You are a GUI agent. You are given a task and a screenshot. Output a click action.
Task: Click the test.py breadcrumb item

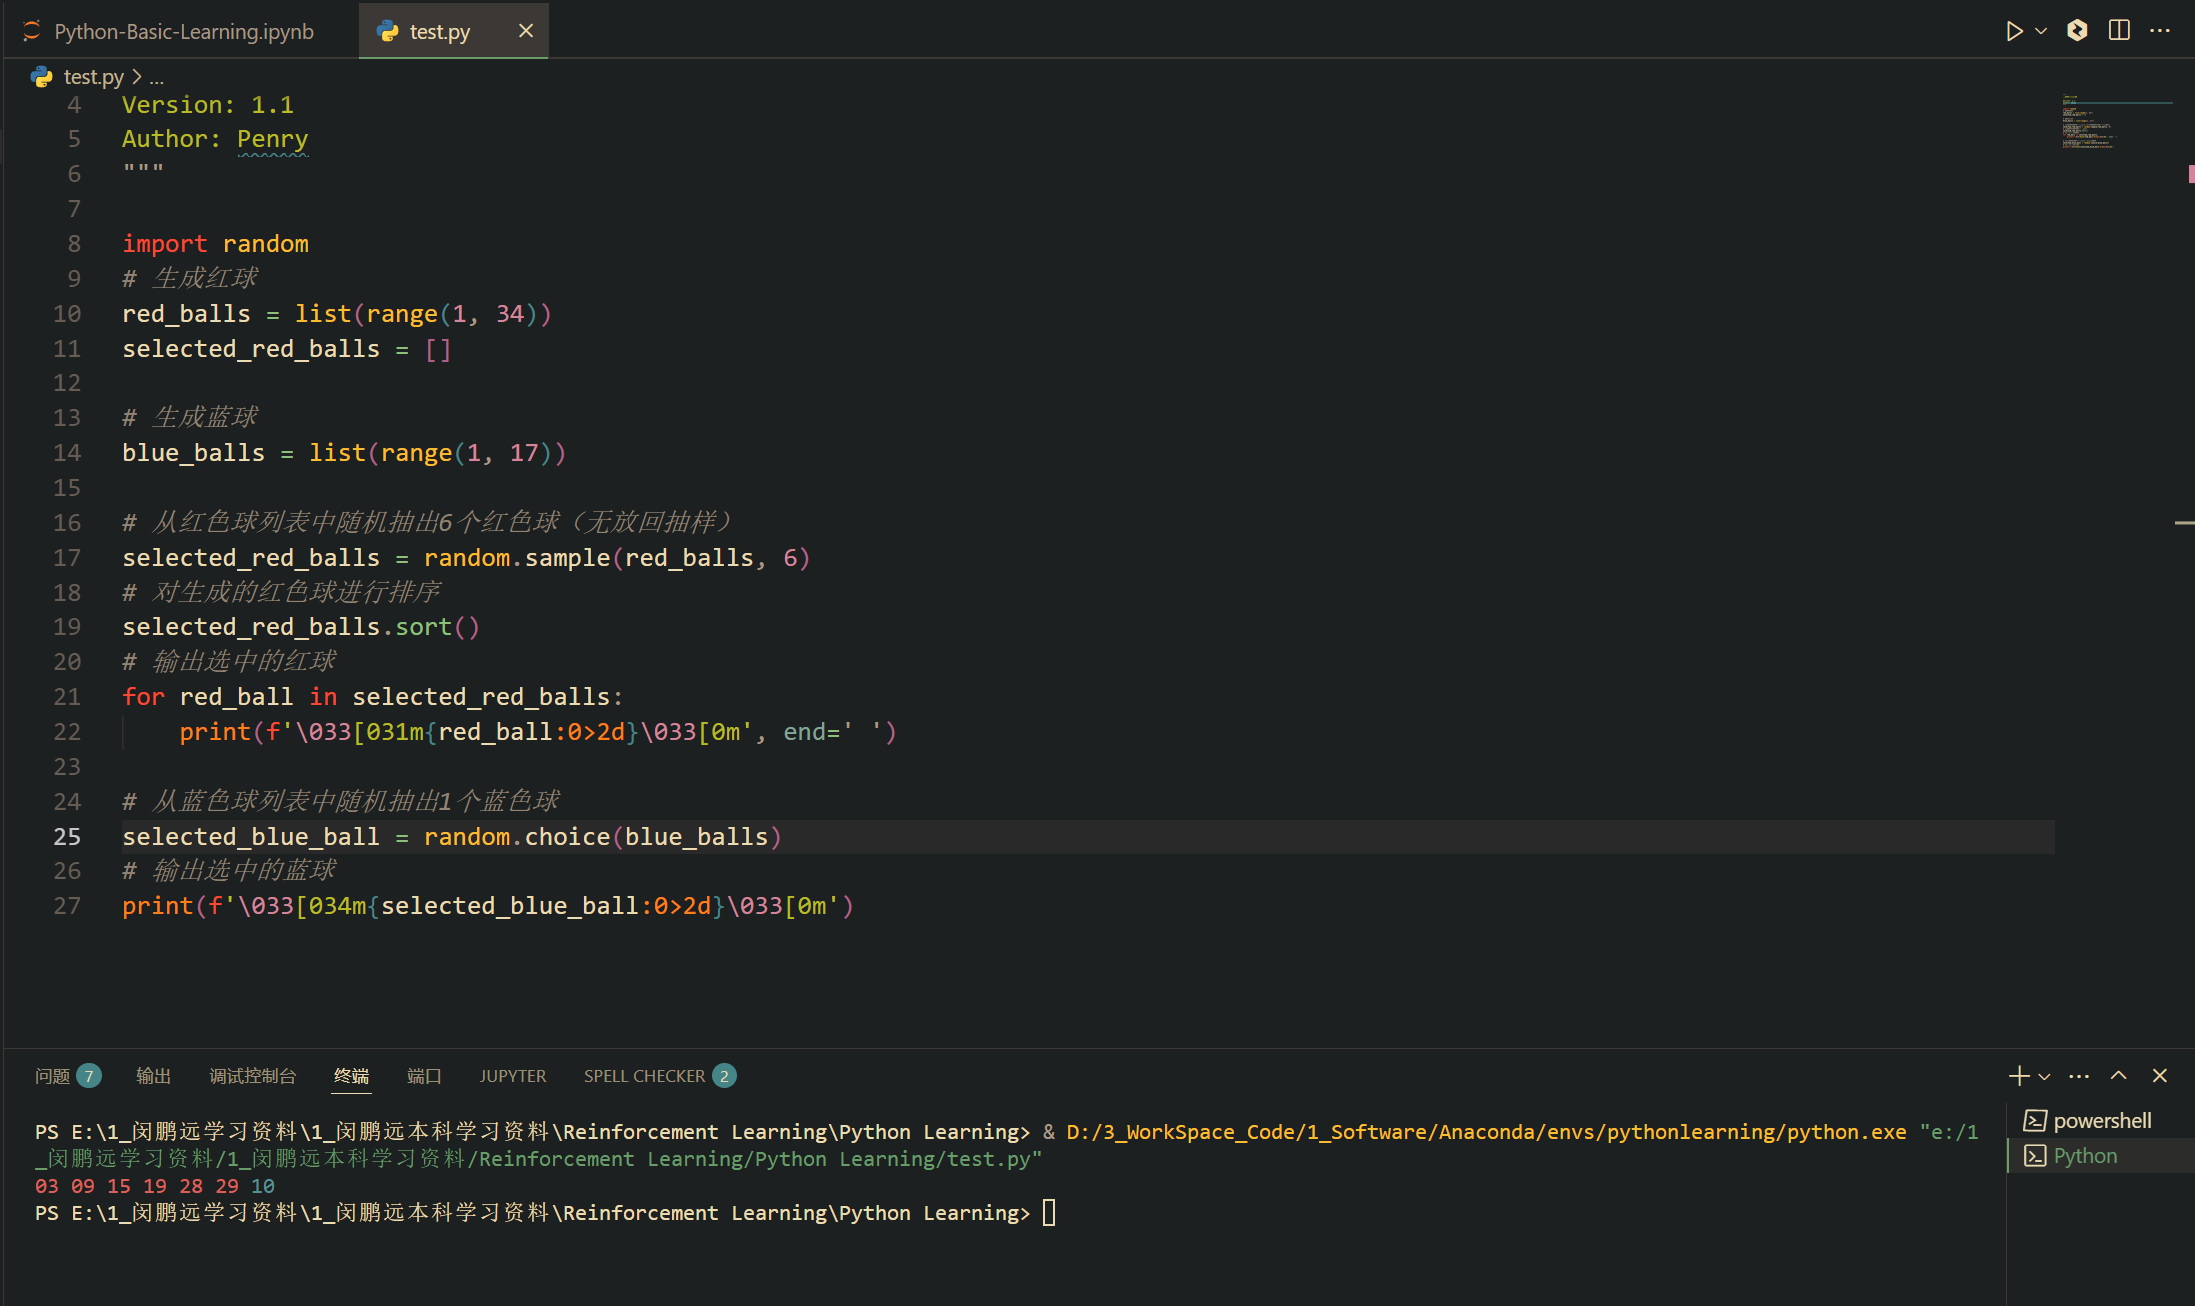pos(93,77)
